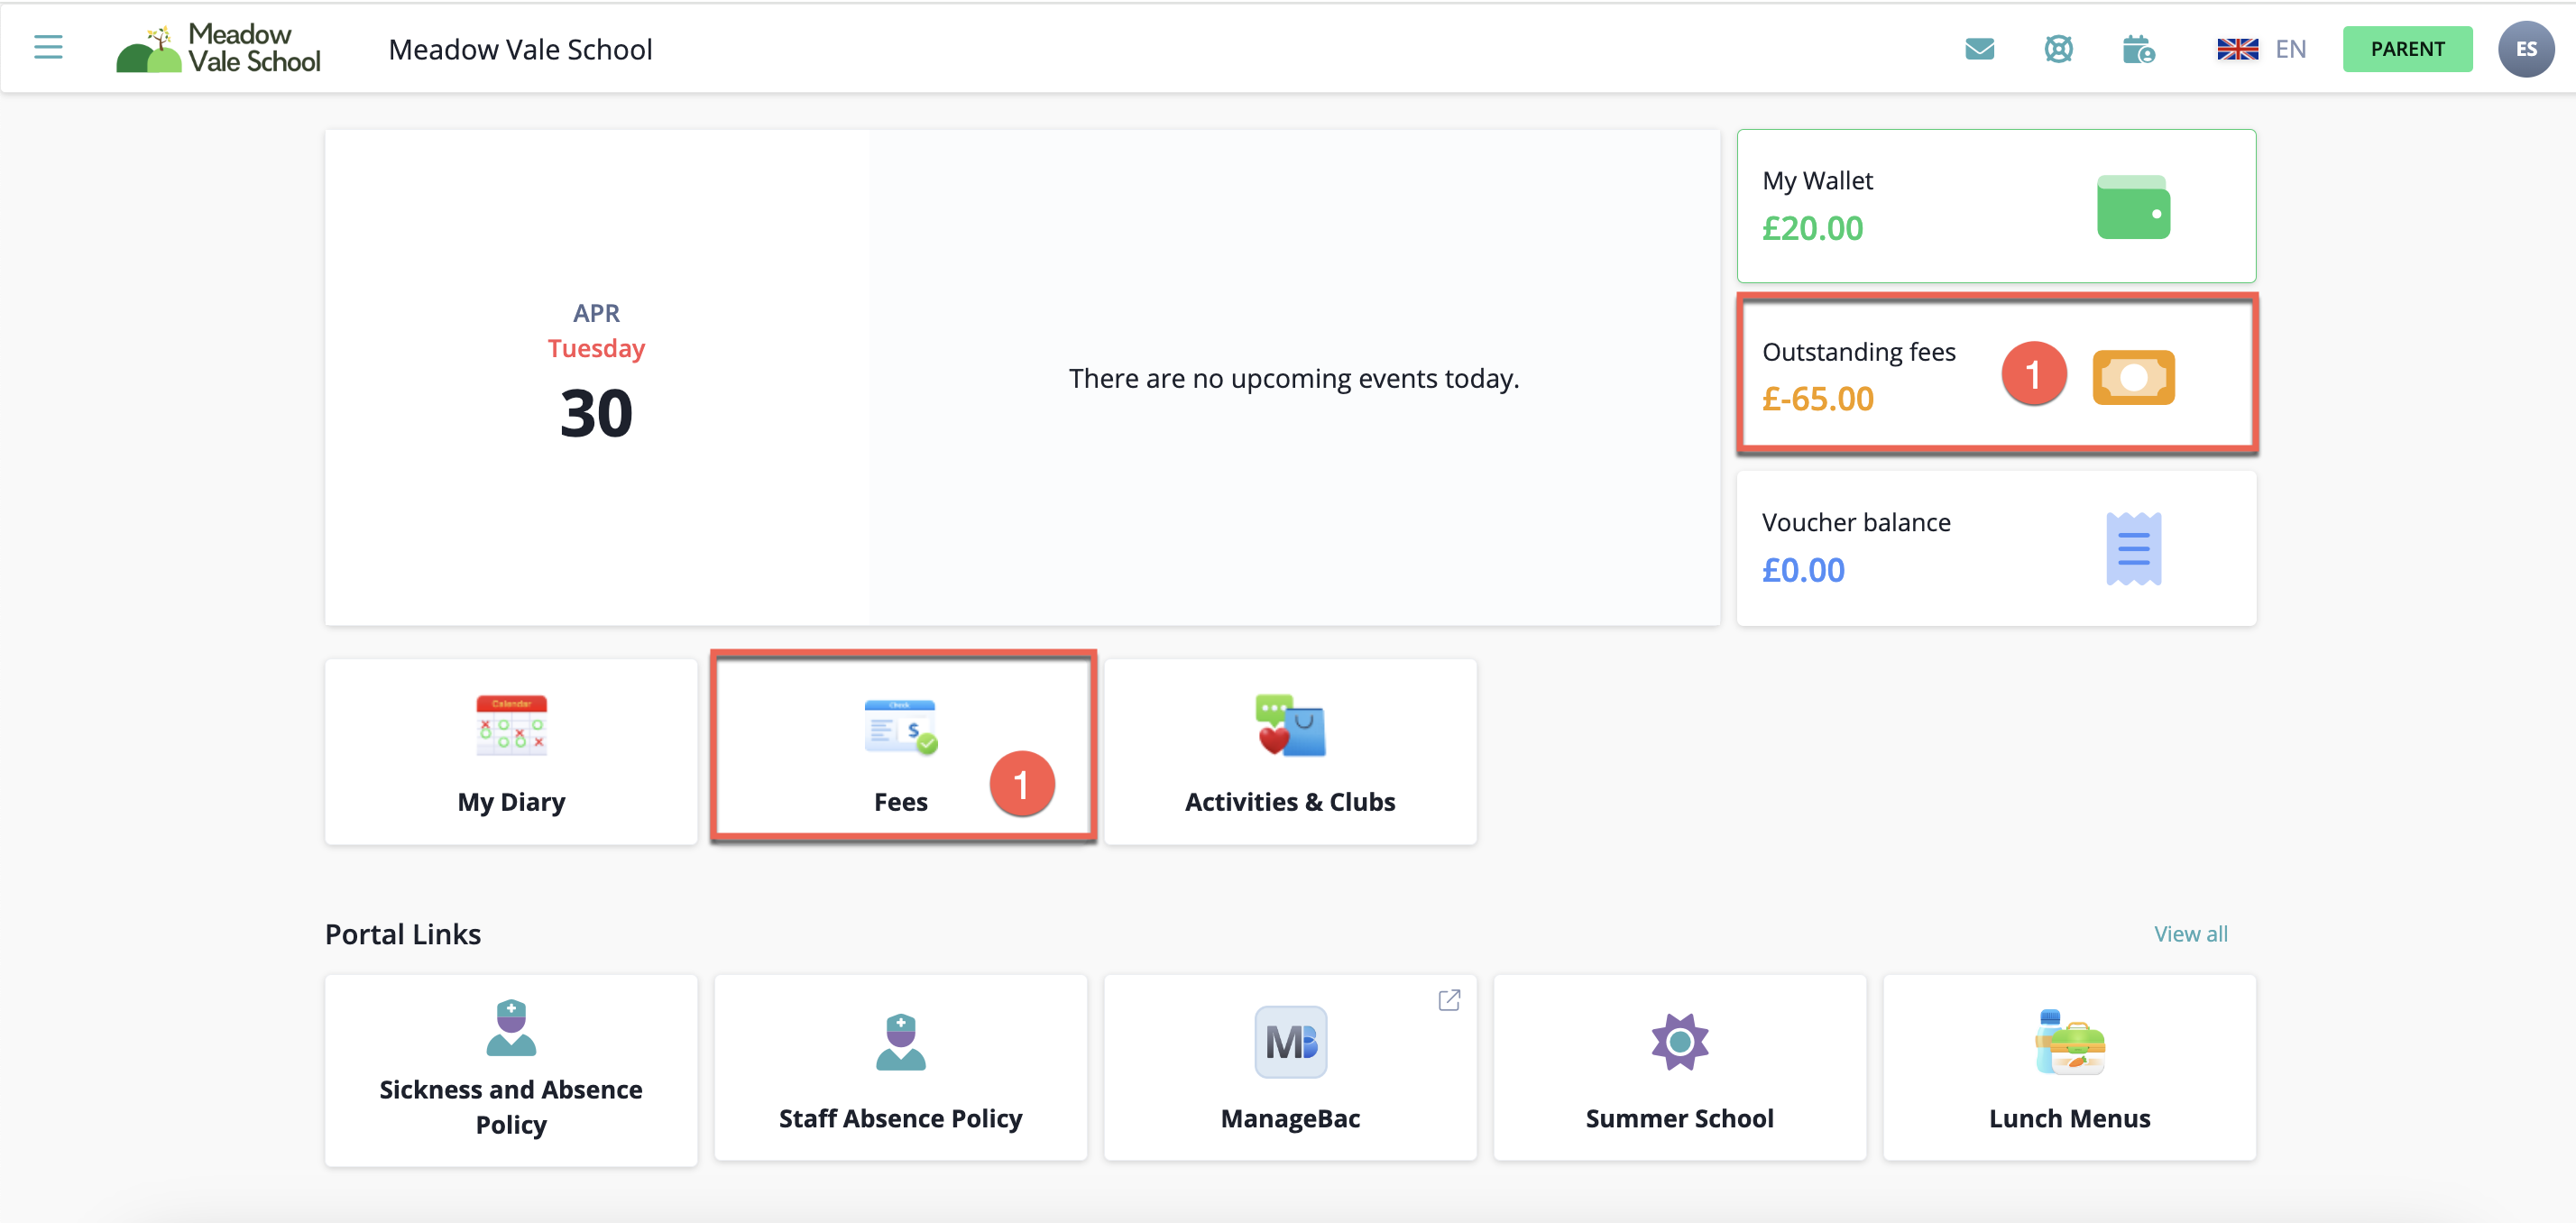The width and height of the screenshot is (2576, 1223).
Task: Click the green wallet icon
Action: coord(2133,208)
